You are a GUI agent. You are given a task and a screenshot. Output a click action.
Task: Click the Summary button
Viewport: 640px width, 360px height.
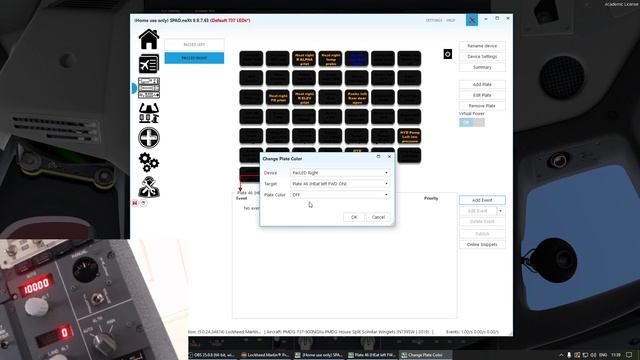click(x=482, y=67)
